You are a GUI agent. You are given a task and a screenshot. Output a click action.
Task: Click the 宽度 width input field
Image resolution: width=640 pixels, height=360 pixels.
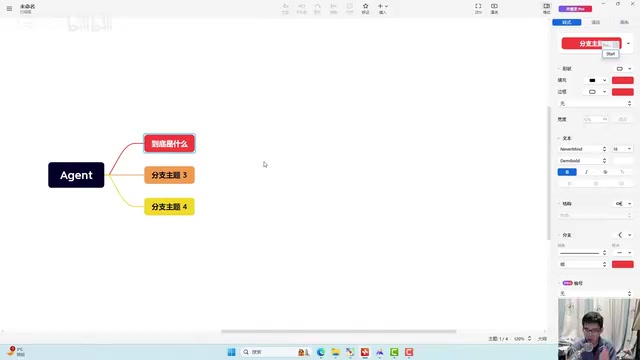click(x=595, y=119)
